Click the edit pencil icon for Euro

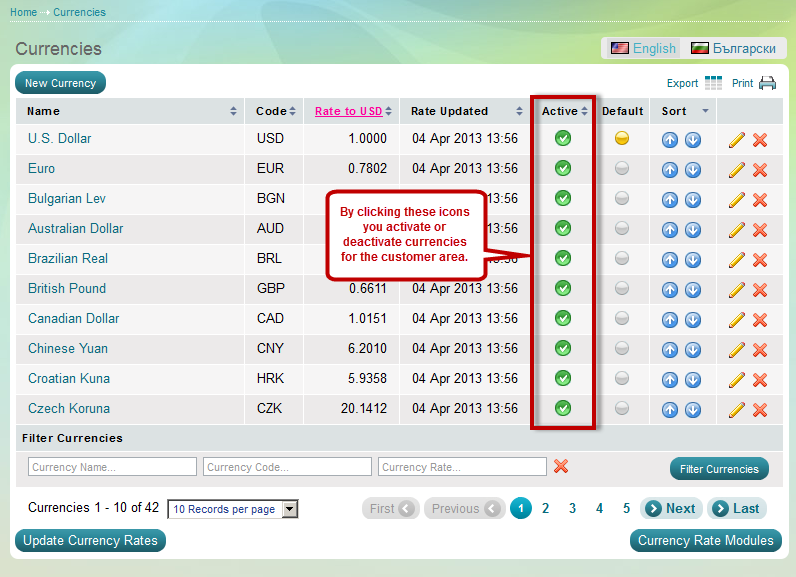737,169
